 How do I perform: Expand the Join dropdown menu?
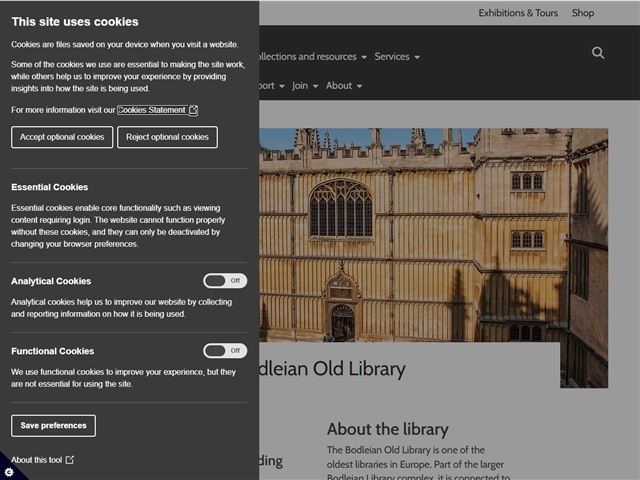305,86
